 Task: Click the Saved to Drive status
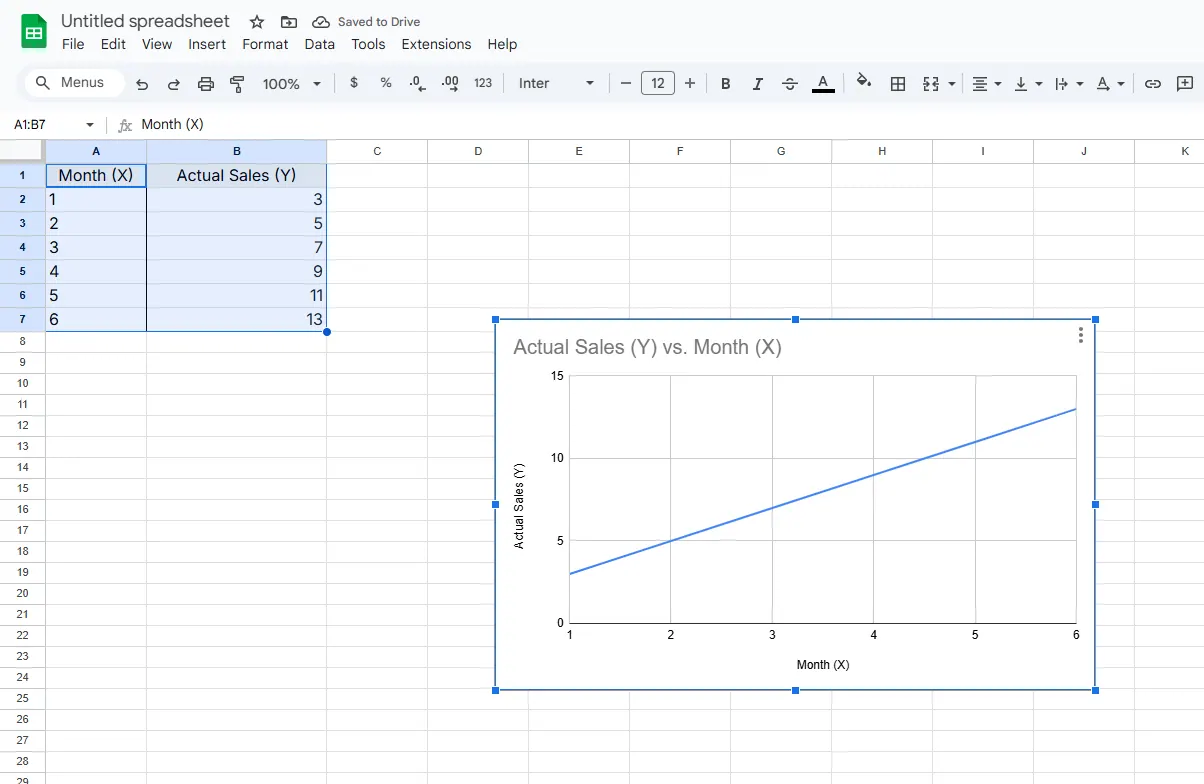point(367,22)
